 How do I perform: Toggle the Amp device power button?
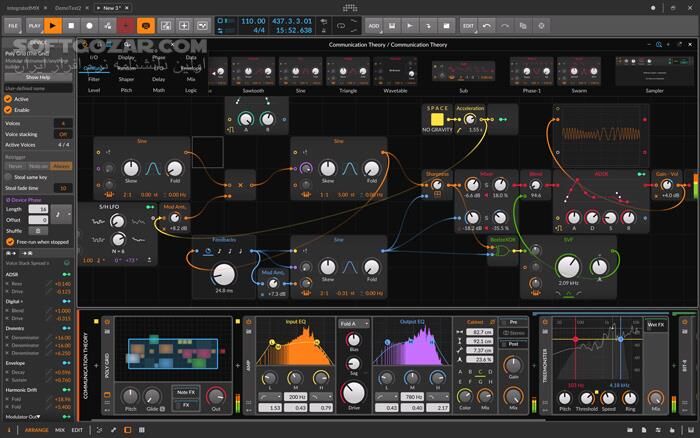(x=249, y=322)
